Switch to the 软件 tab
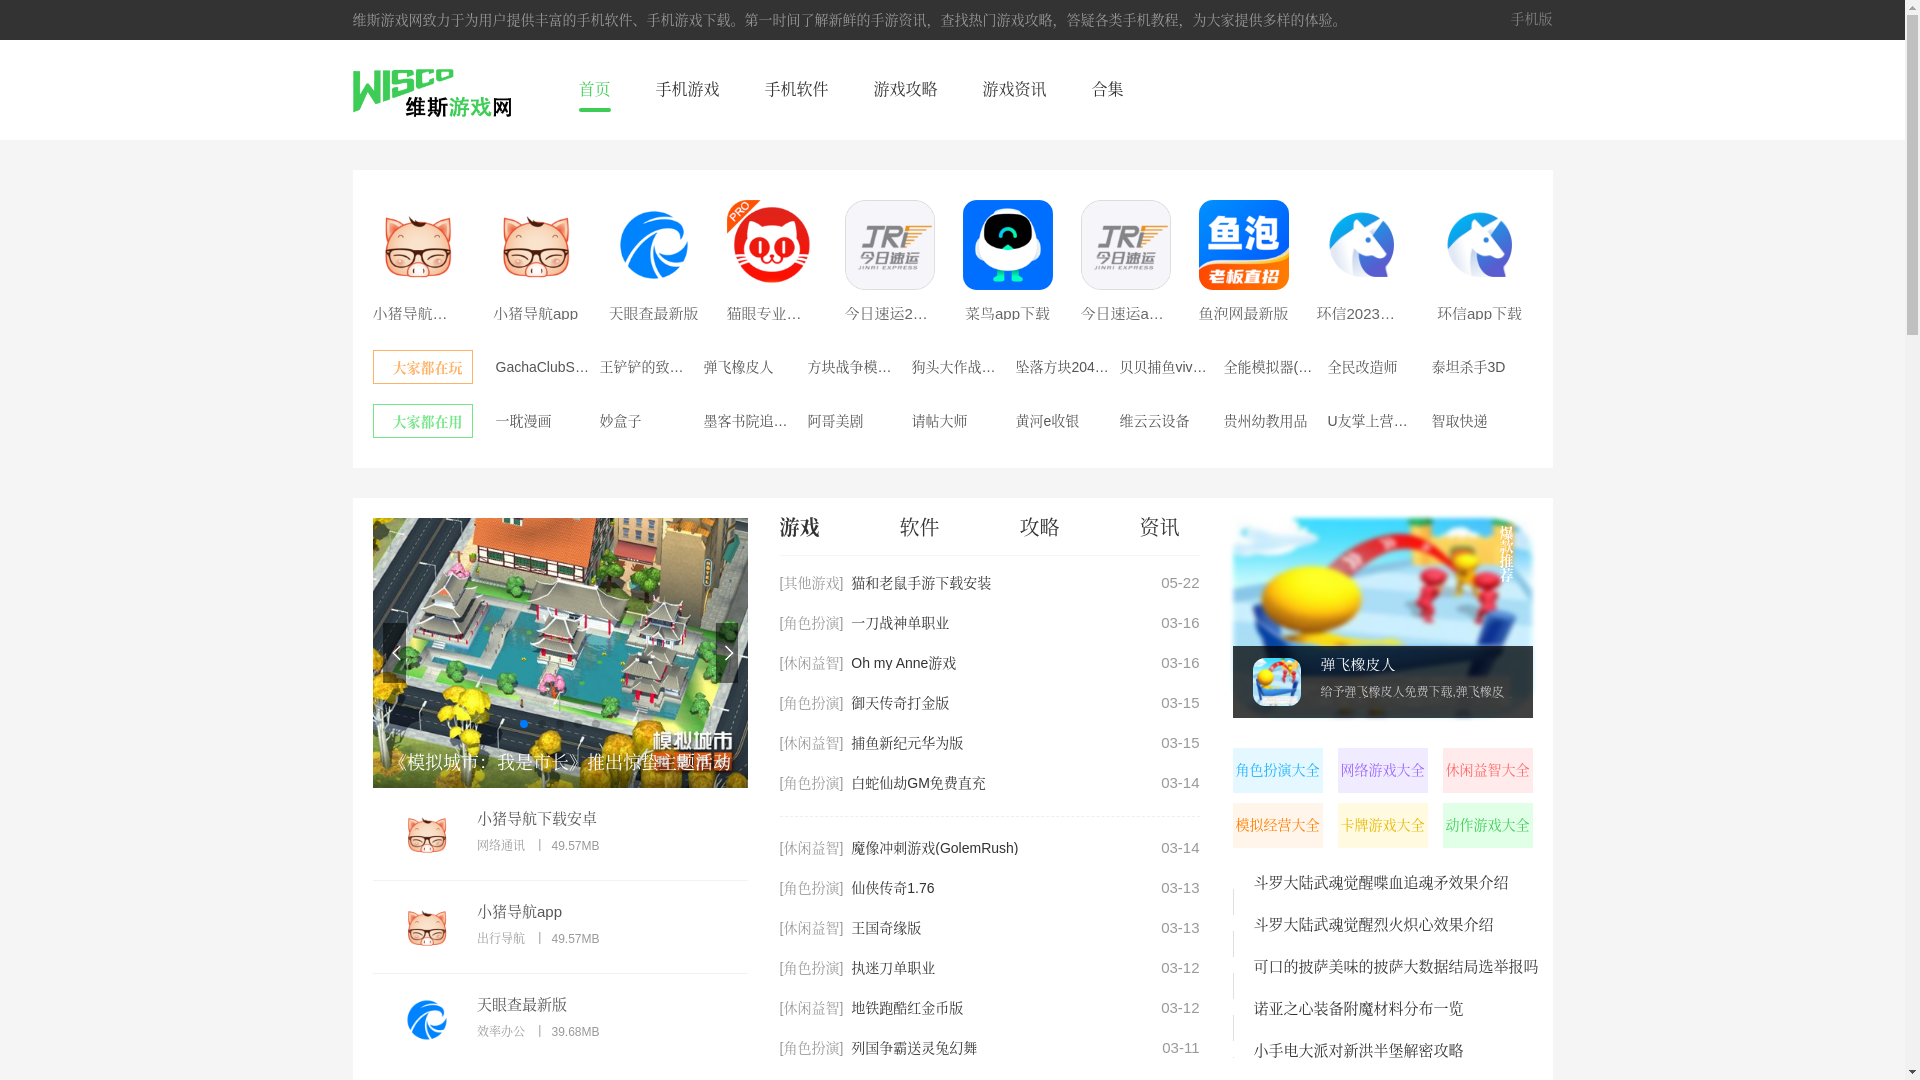Viewport: 1920px width, 1080px height. point(919,527)
